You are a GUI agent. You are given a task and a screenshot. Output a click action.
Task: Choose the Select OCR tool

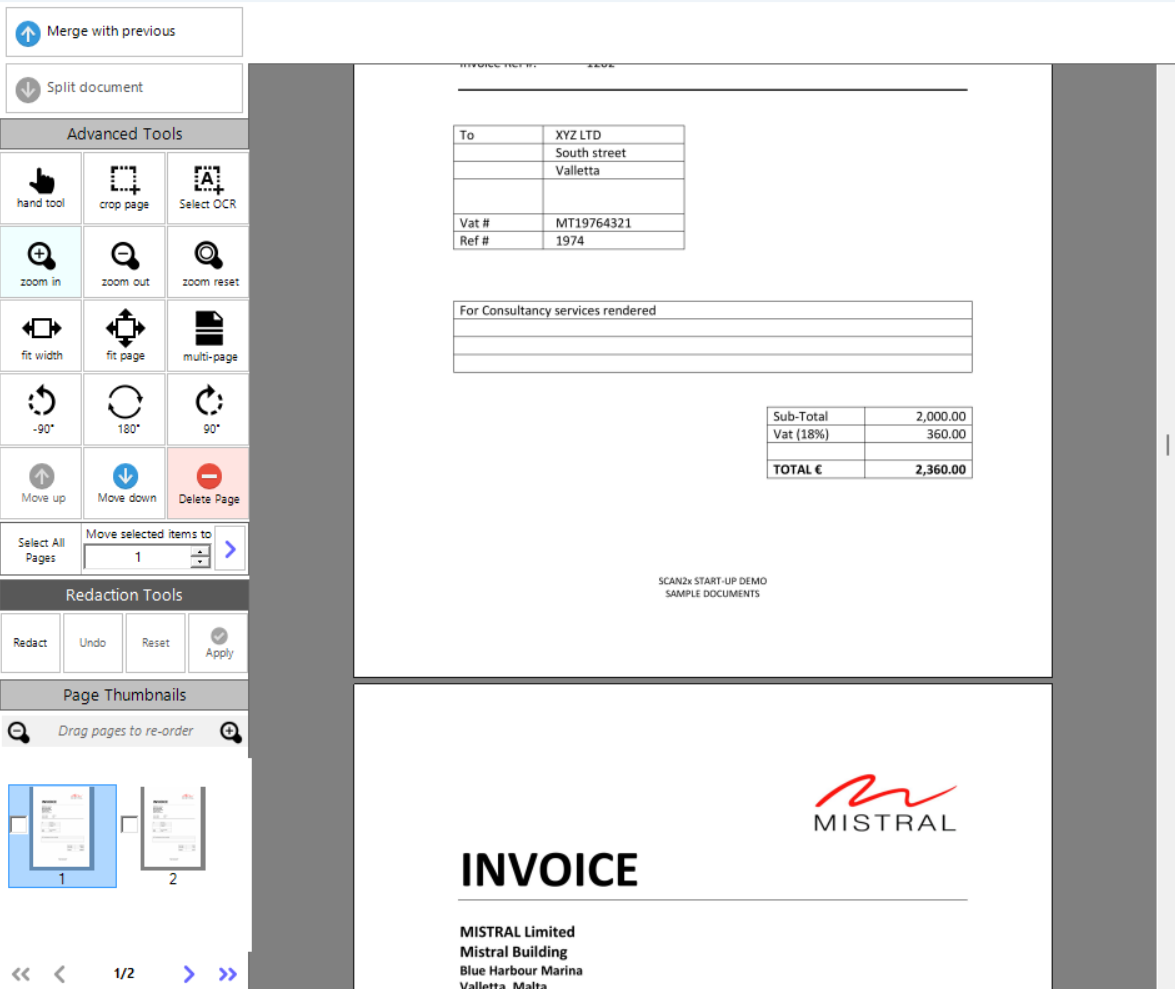tap(208, 188)
